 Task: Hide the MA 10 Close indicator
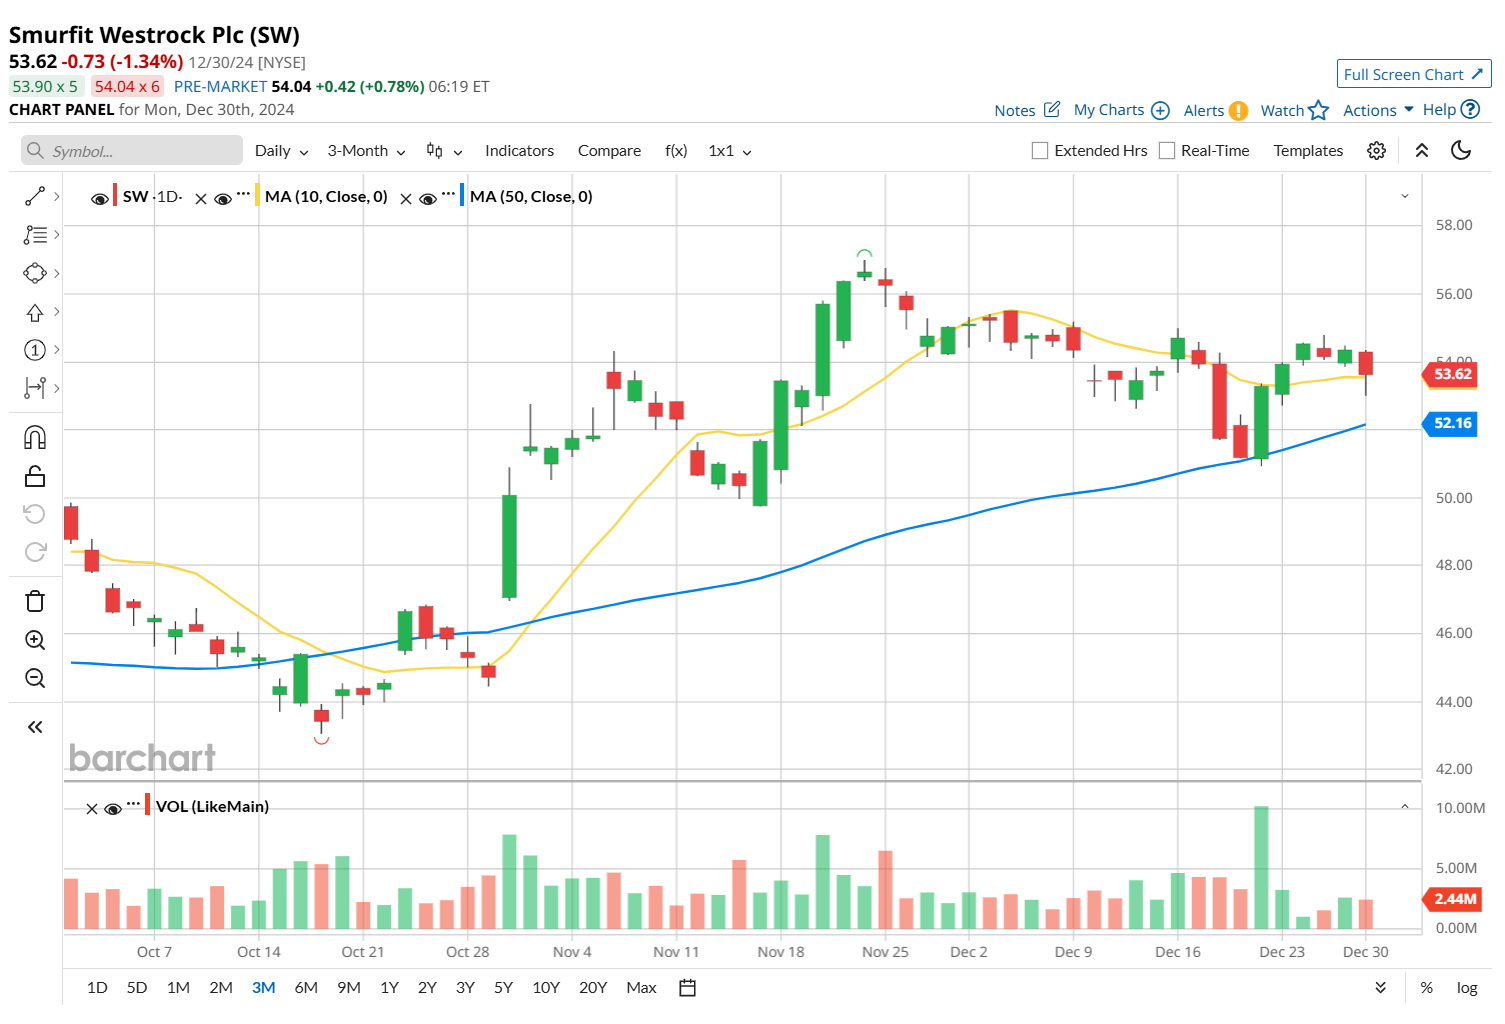224,198
